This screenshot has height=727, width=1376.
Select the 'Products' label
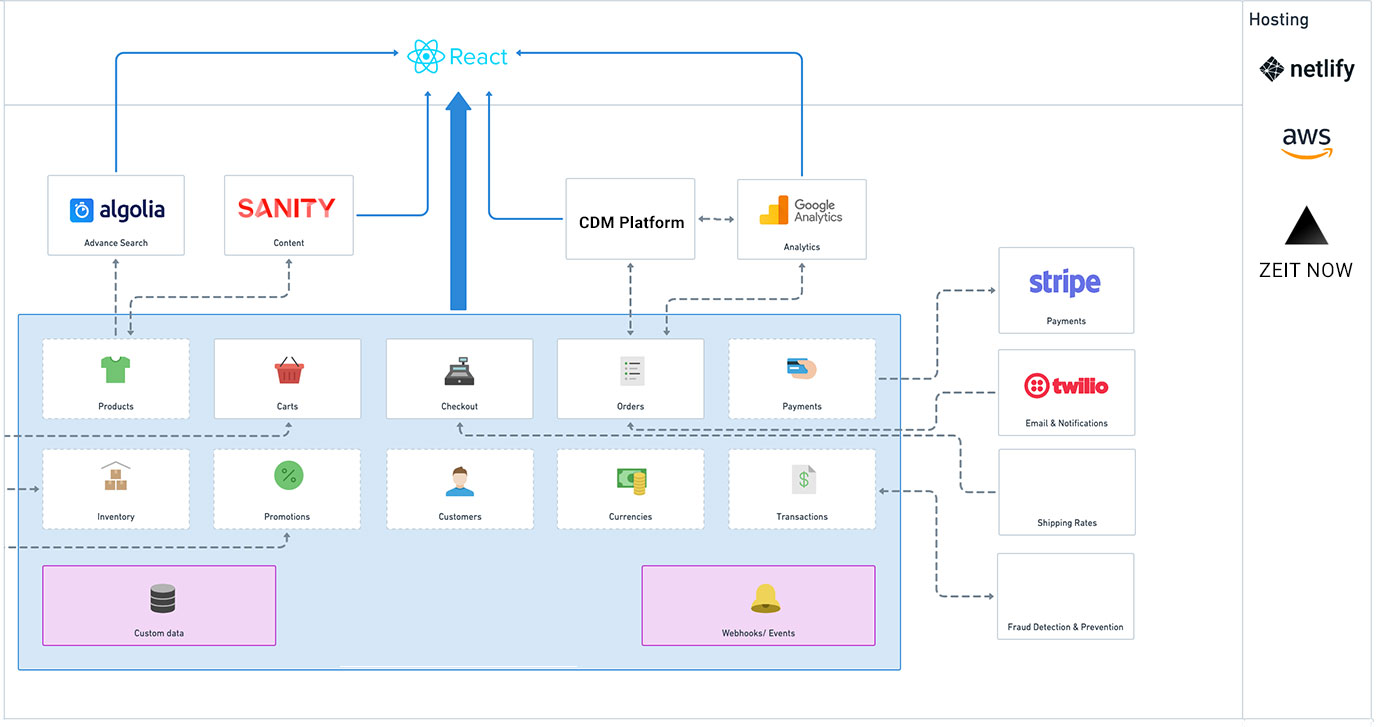116,407
